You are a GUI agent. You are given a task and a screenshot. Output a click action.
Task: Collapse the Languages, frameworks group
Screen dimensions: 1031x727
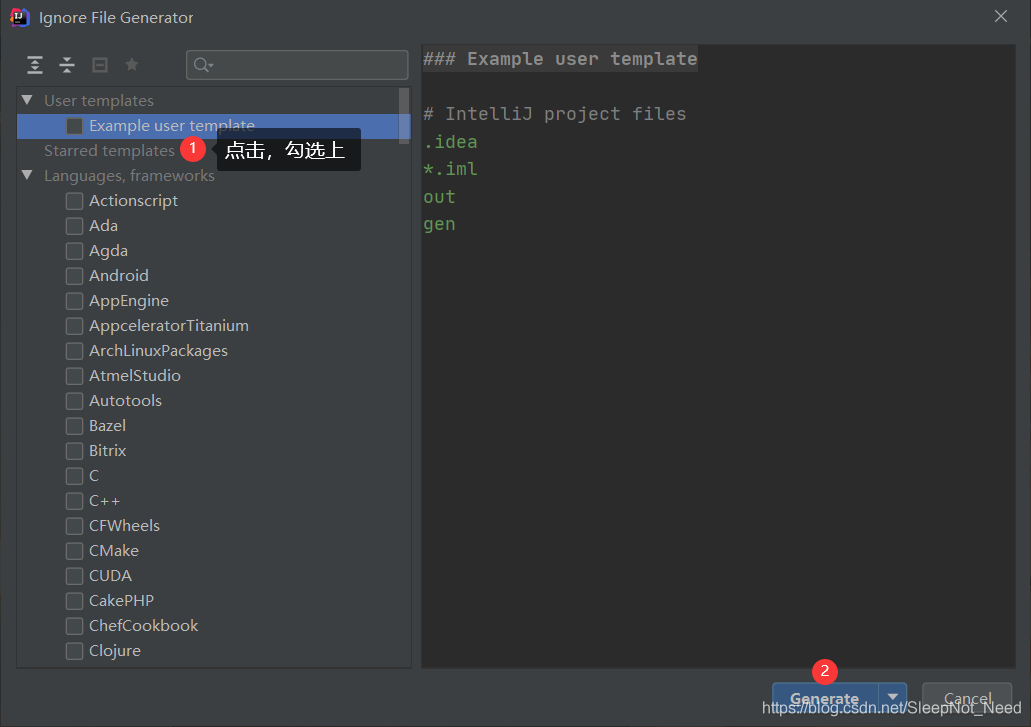pyautogui.click(x=27, y=175)
